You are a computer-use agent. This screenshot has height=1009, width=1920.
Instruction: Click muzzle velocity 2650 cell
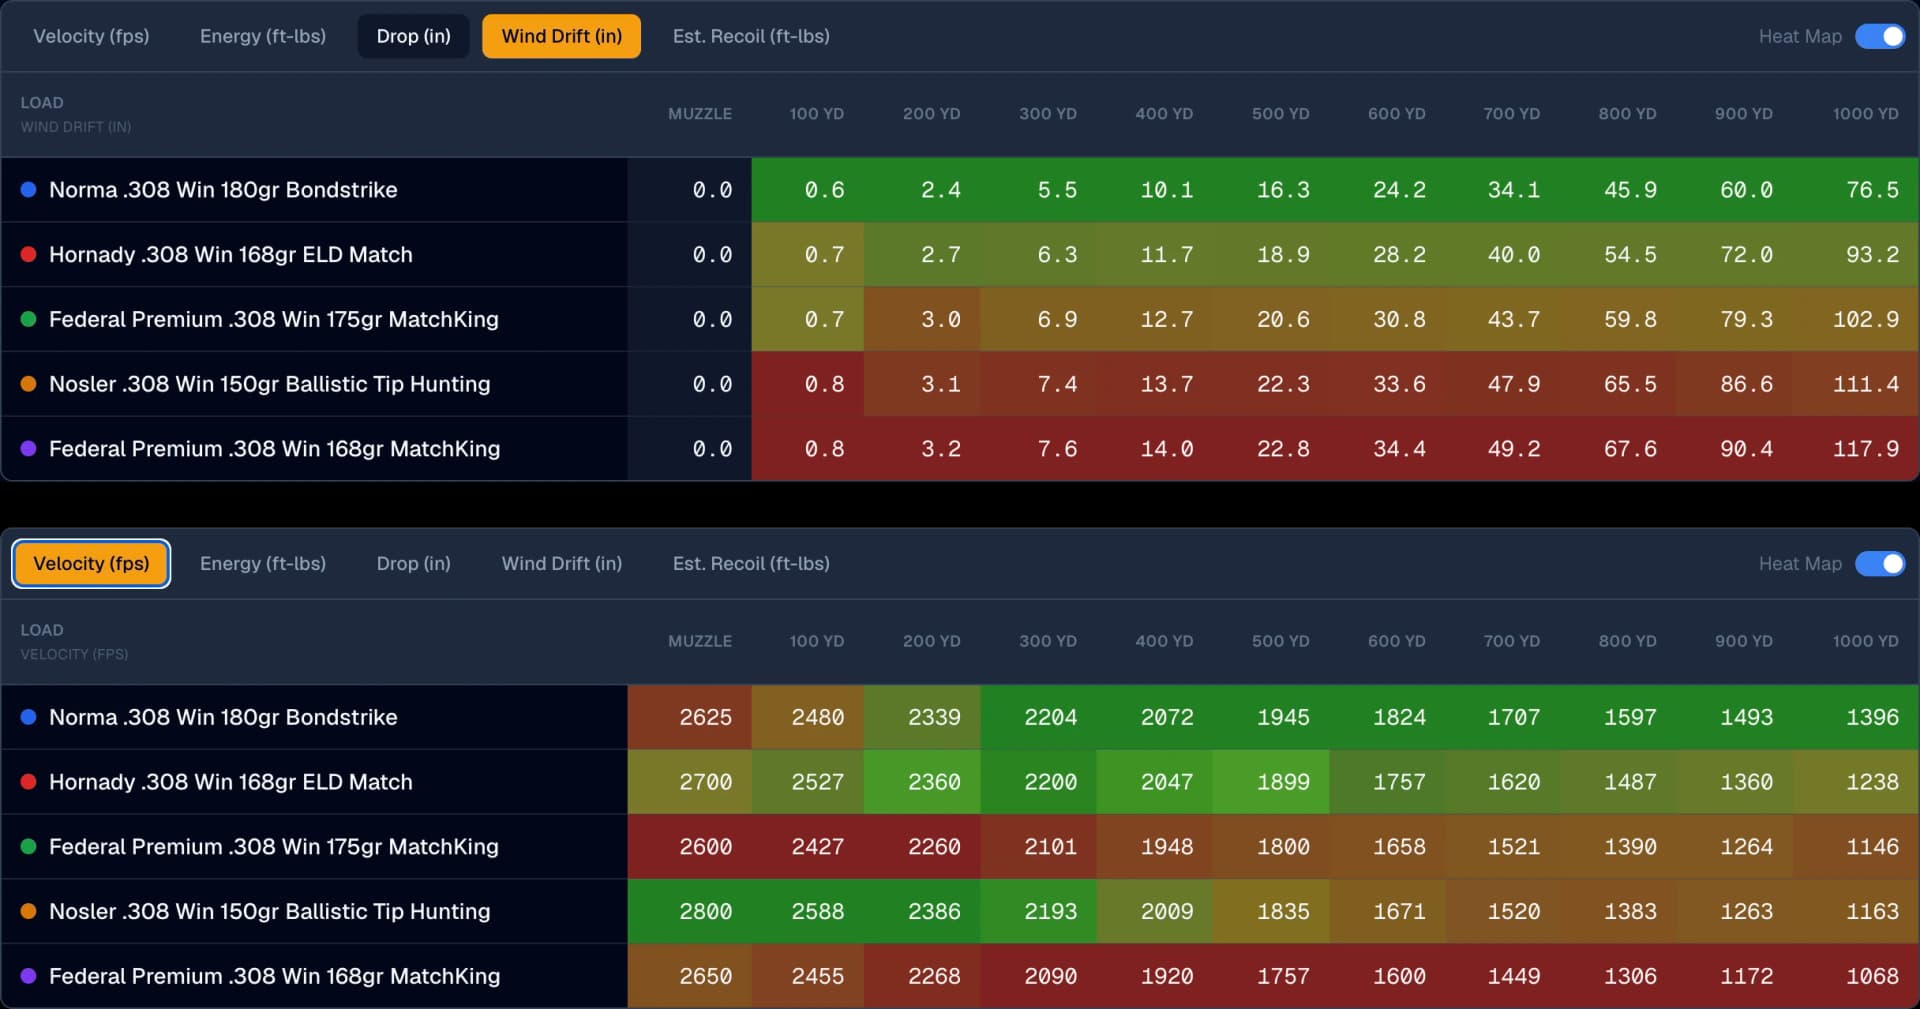pyautogui.click(x=690, y=977)
